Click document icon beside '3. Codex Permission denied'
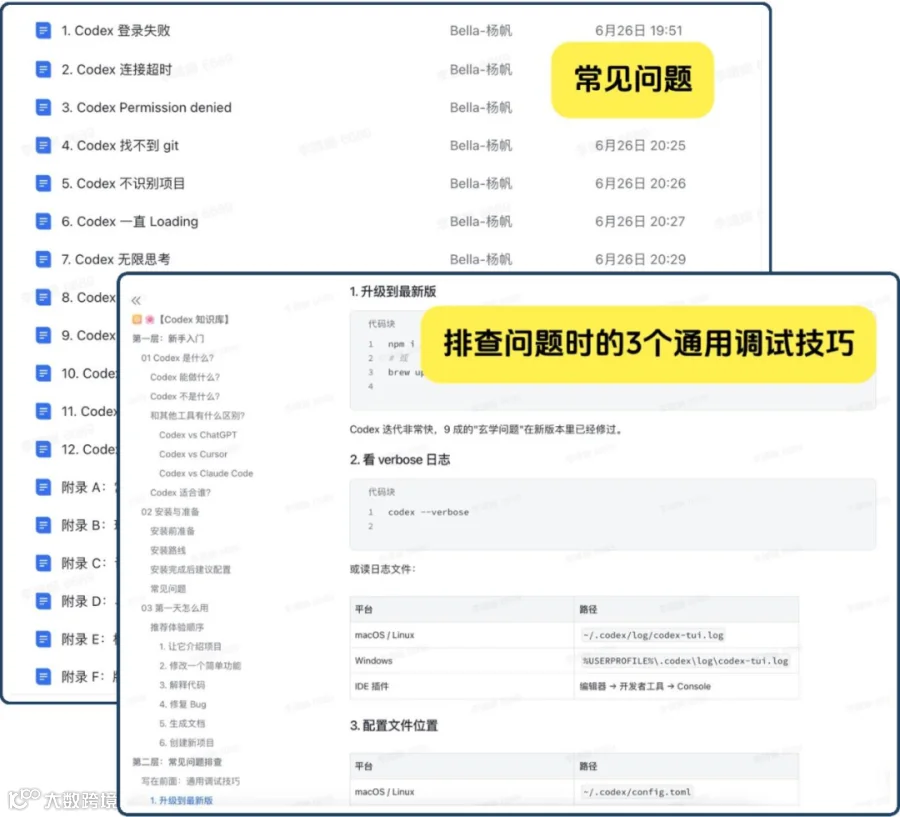This screenshot has width=900, height=817. point(43,107)
